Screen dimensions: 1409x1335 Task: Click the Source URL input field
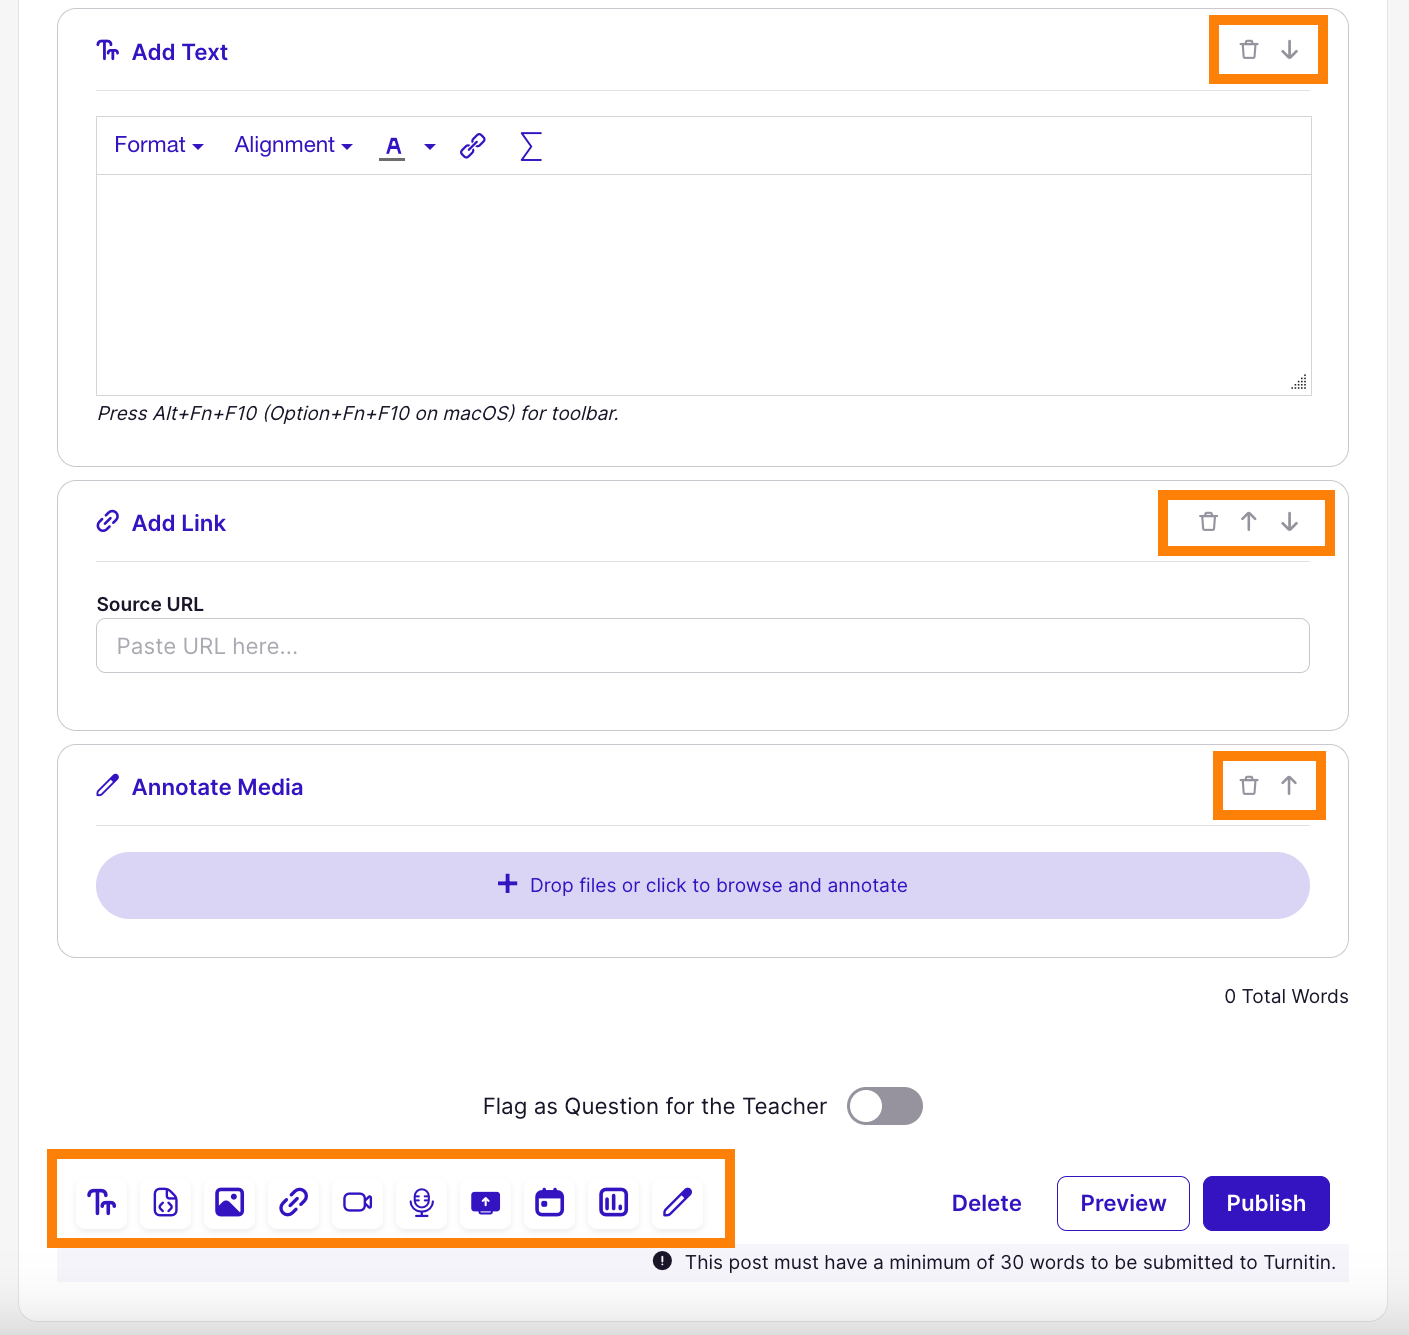(x=702, y=646)
